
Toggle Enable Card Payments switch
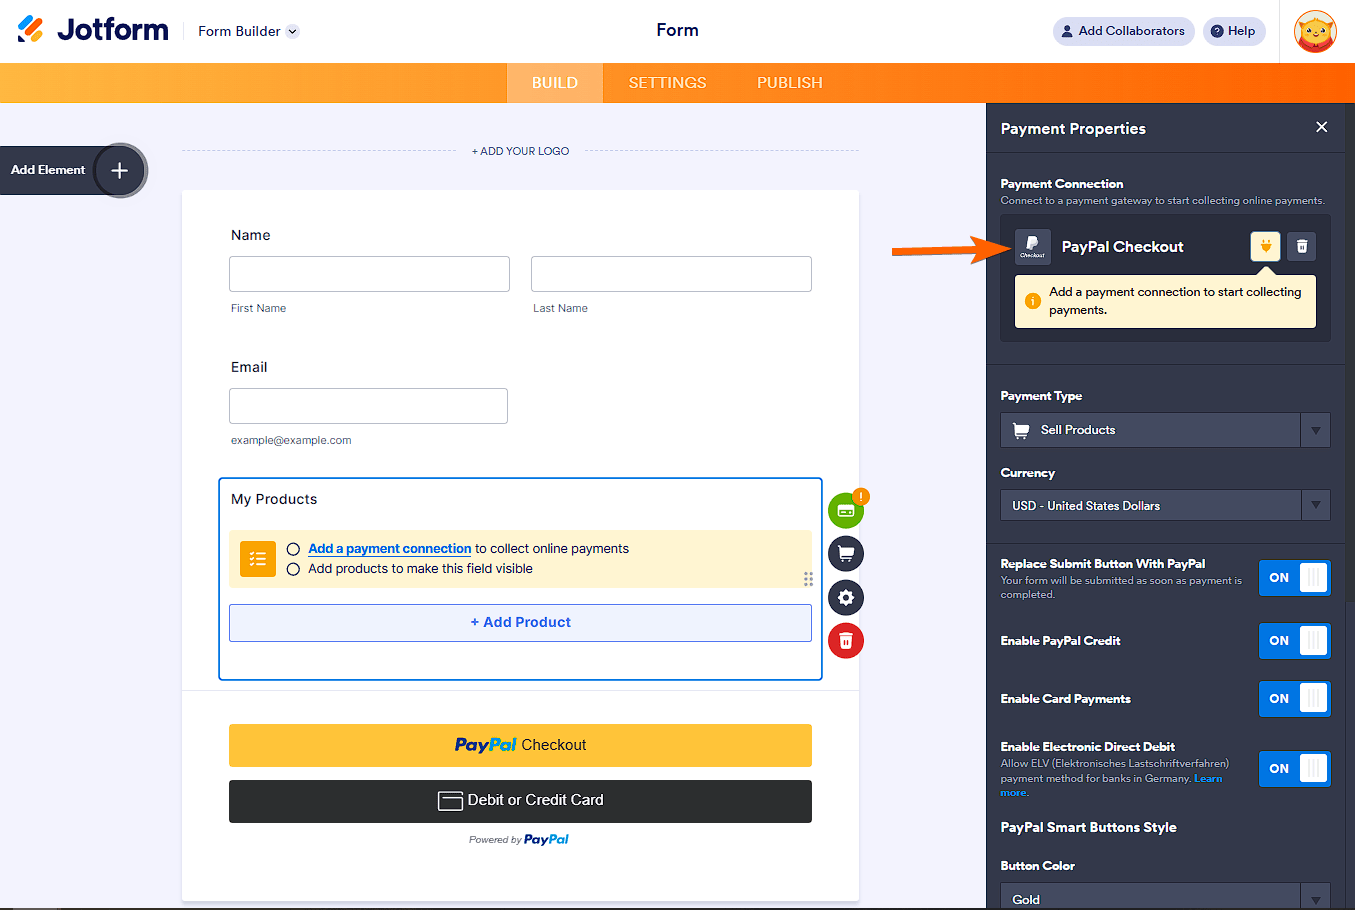click(x=1294, y=699)
